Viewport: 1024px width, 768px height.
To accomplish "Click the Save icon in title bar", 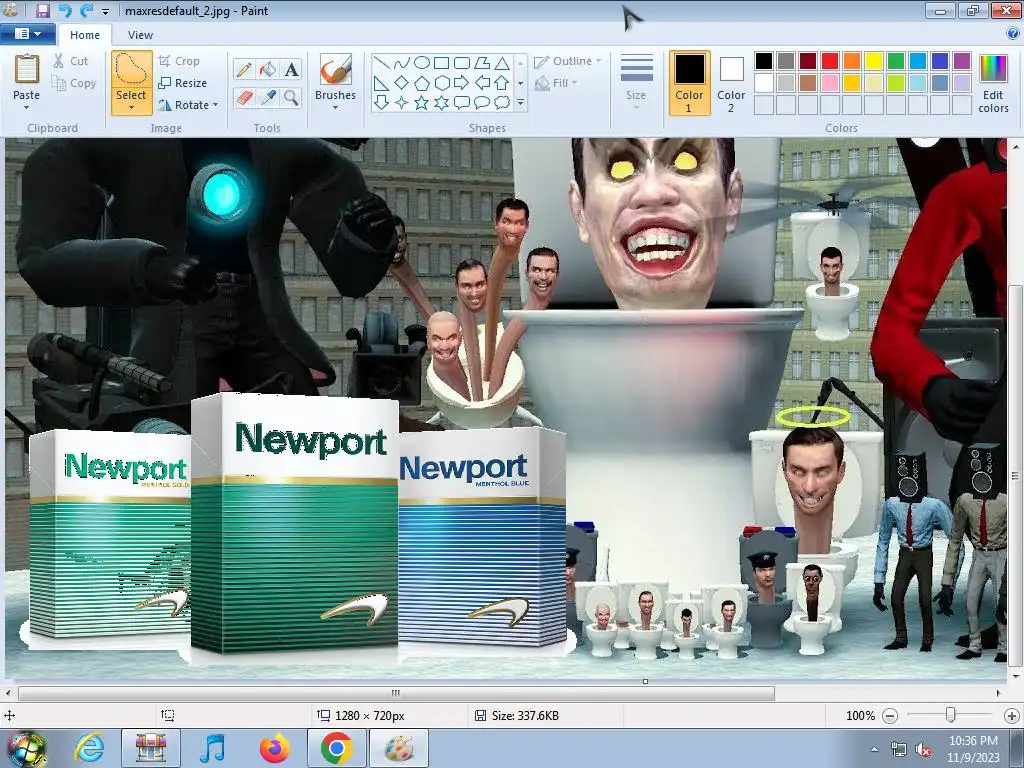I will 42,10.
